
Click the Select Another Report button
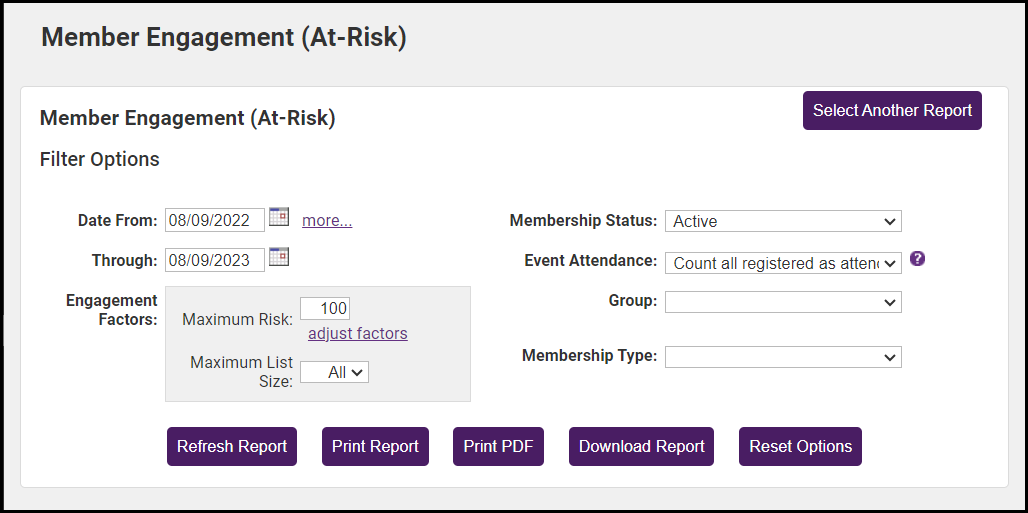coord(892,111)
